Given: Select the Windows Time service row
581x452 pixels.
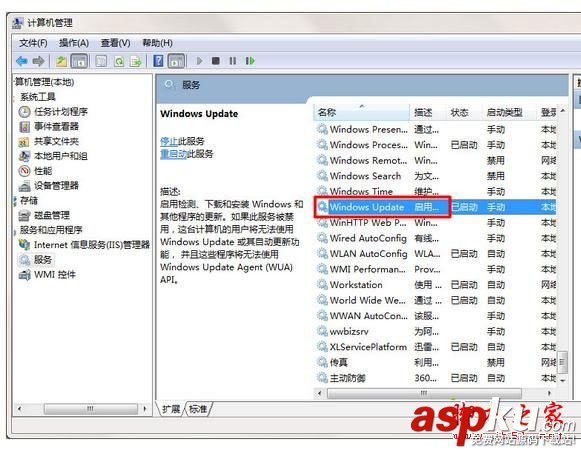Looking at the screenshot, I should click(x=436, y=192).
